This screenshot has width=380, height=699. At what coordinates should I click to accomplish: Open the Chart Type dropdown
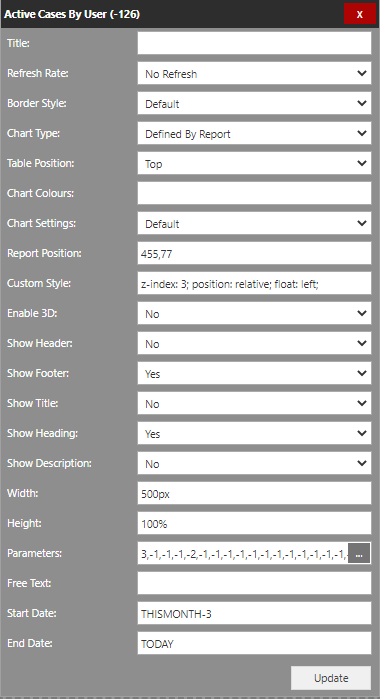pos(254,133)
